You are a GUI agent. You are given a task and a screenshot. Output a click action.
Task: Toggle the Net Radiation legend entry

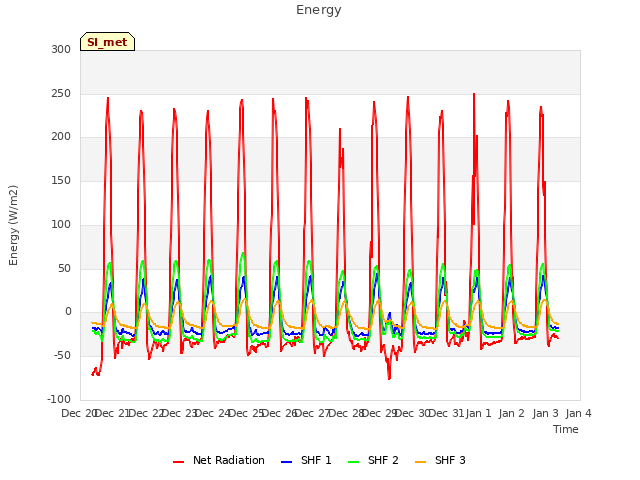[219, 460]
